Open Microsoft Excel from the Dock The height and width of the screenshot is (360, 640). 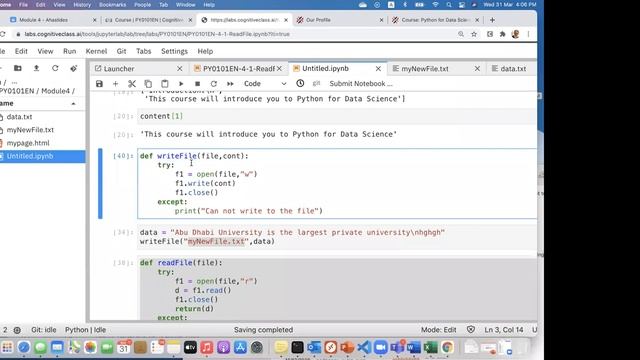430,347
